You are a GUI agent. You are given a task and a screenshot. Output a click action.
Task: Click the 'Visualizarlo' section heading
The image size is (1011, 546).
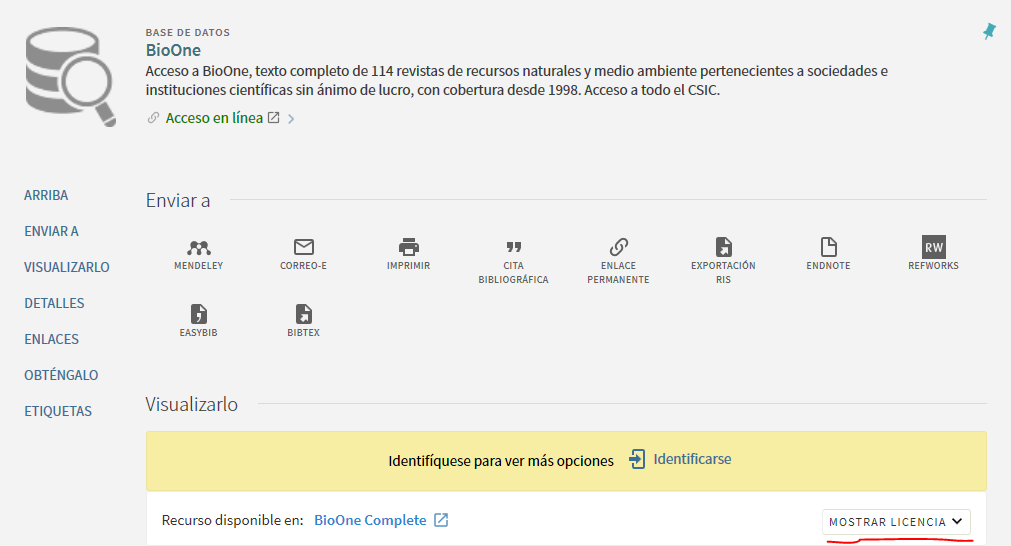[191, 404]
